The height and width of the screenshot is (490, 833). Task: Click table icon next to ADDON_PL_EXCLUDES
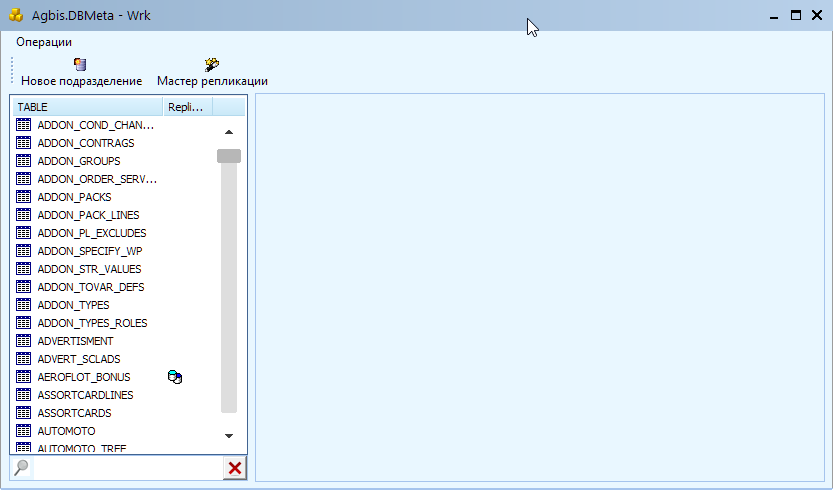(x=23, y=233)
